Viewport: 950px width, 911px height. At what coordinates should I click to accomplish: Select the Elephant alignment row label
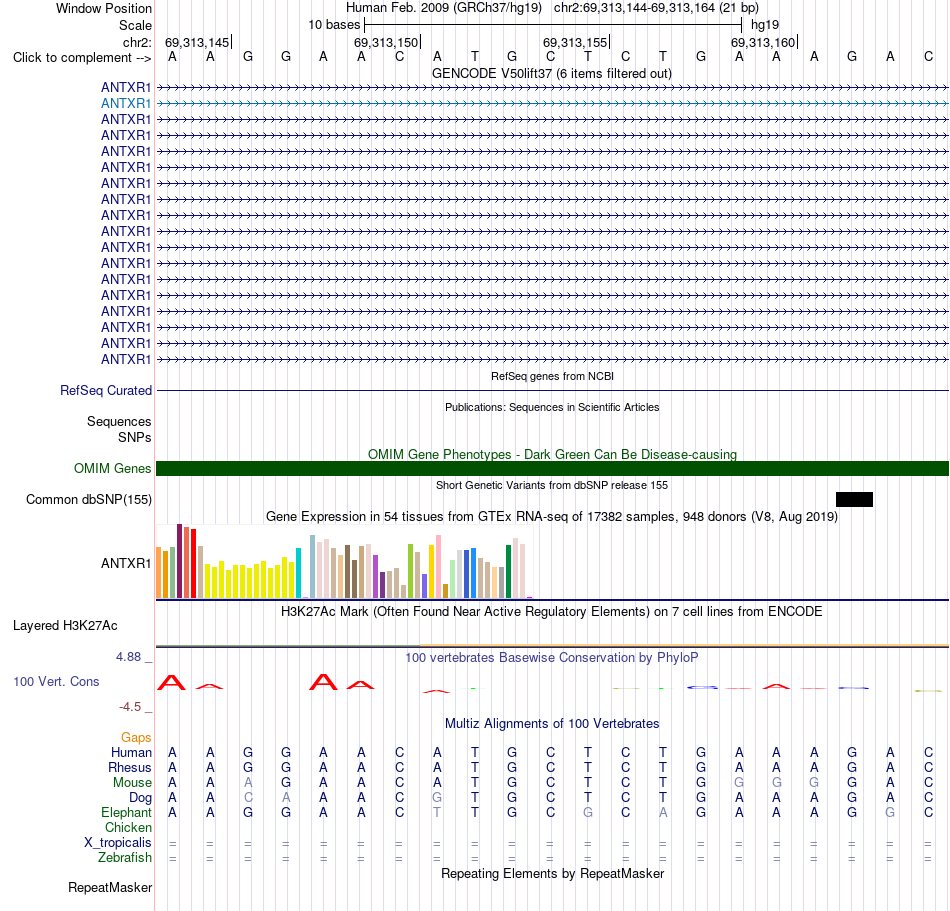[126, 813]
